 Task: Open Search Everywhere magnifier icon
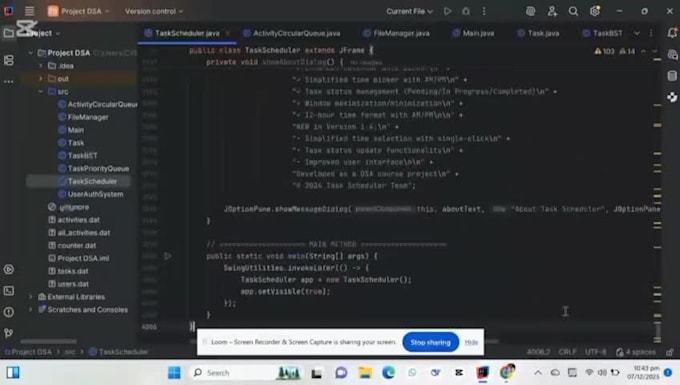tap(573, 11)
